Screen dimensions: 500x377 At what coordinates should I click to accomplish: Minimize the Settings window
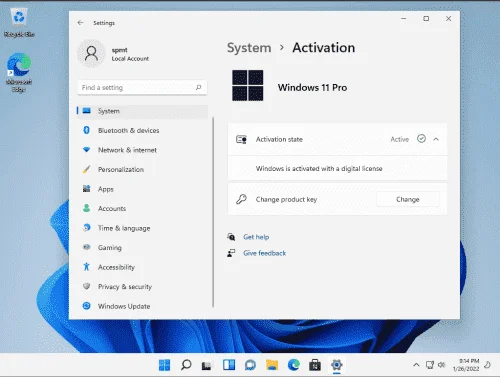click(404, 19)
